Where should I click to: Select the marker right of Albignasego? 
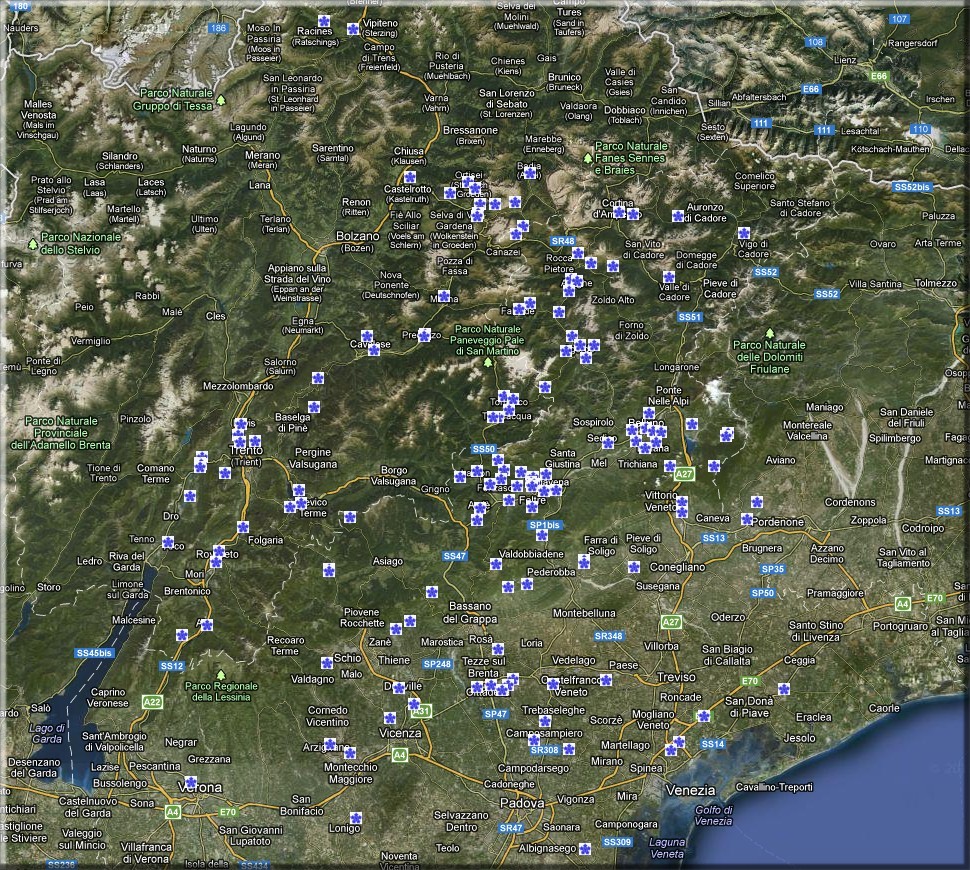[585, 848]
